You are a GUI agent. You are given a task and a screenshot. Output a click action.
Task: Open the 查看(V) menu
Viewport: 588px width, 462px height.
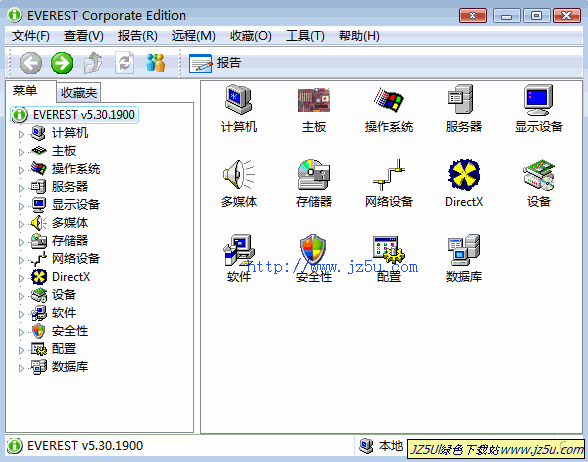pos(84,36)
